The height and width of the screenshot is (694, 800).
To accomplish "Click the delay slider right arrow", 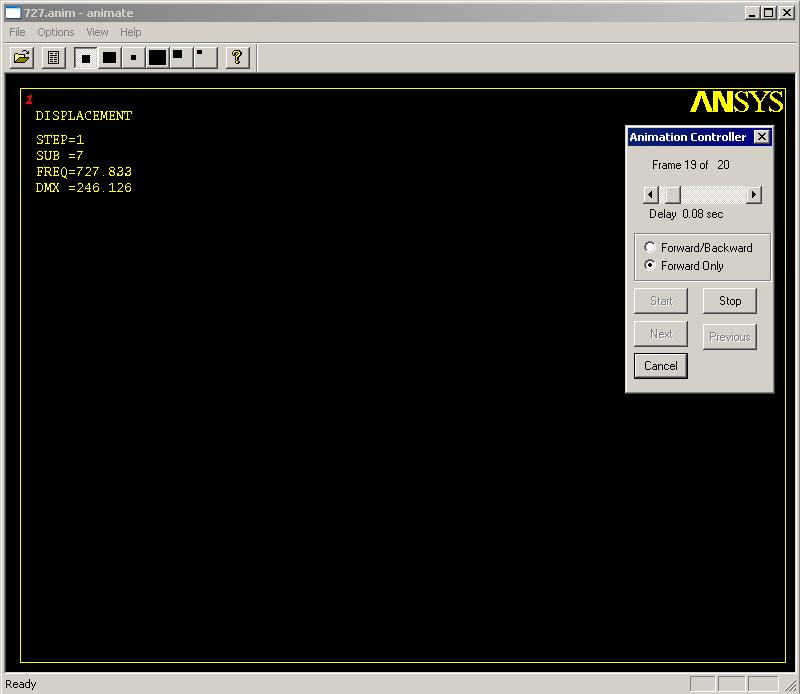I will [x=754, y=194].
